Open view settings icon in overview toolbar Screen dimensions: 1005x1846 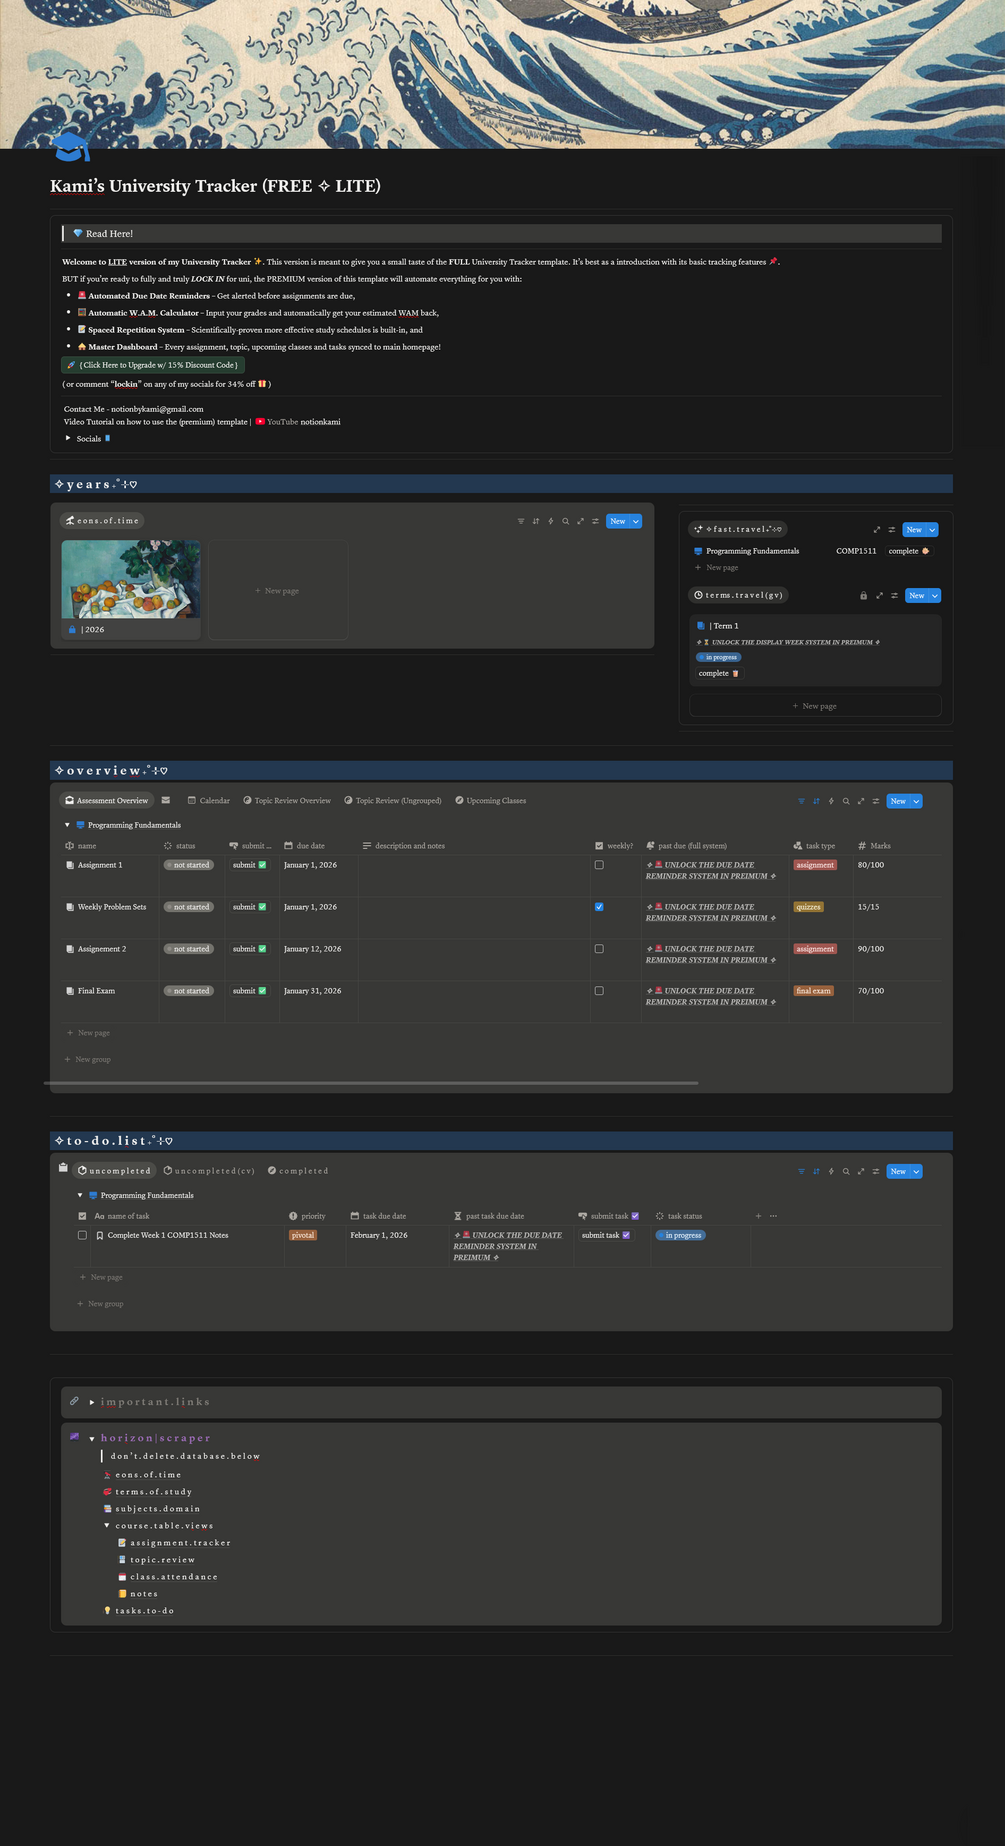coord(876,801)
